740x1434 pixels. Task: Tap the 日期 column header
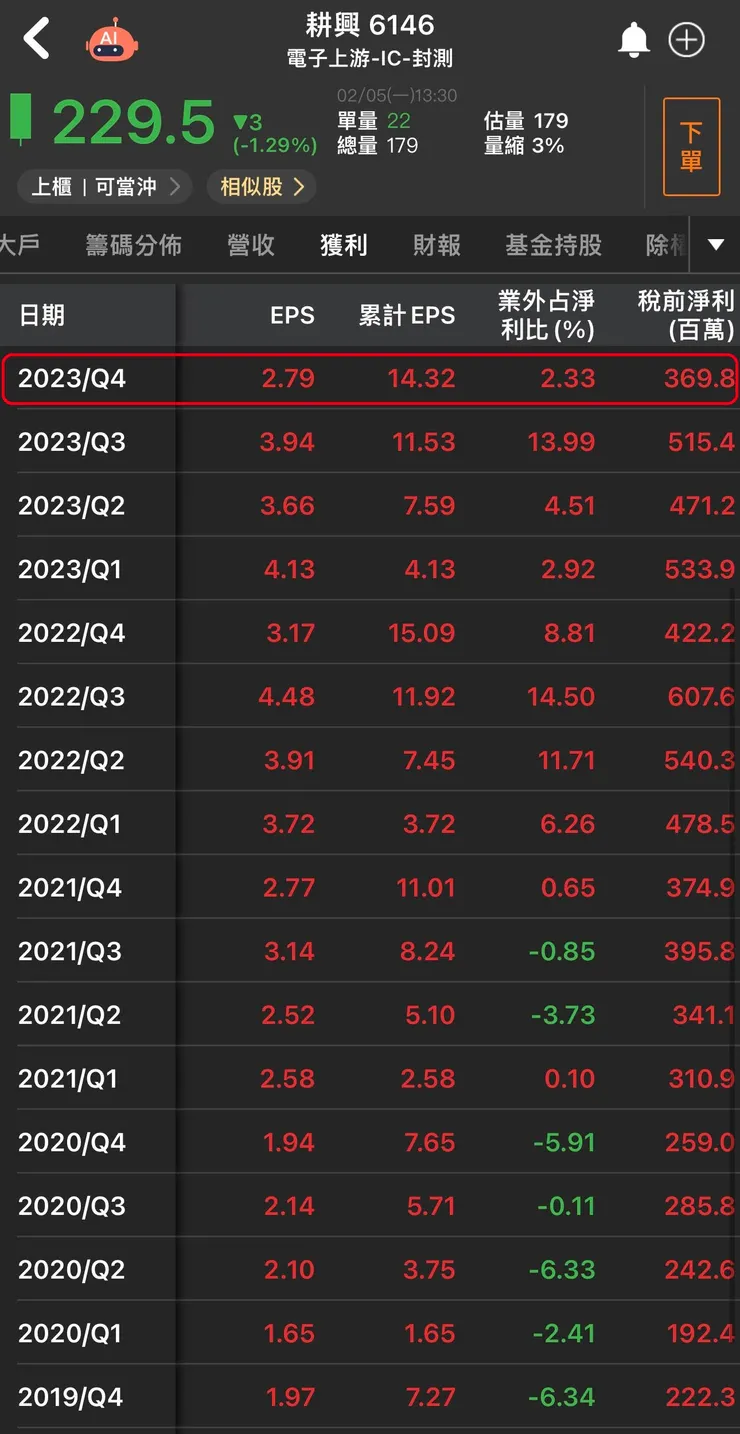pos(42,315)
